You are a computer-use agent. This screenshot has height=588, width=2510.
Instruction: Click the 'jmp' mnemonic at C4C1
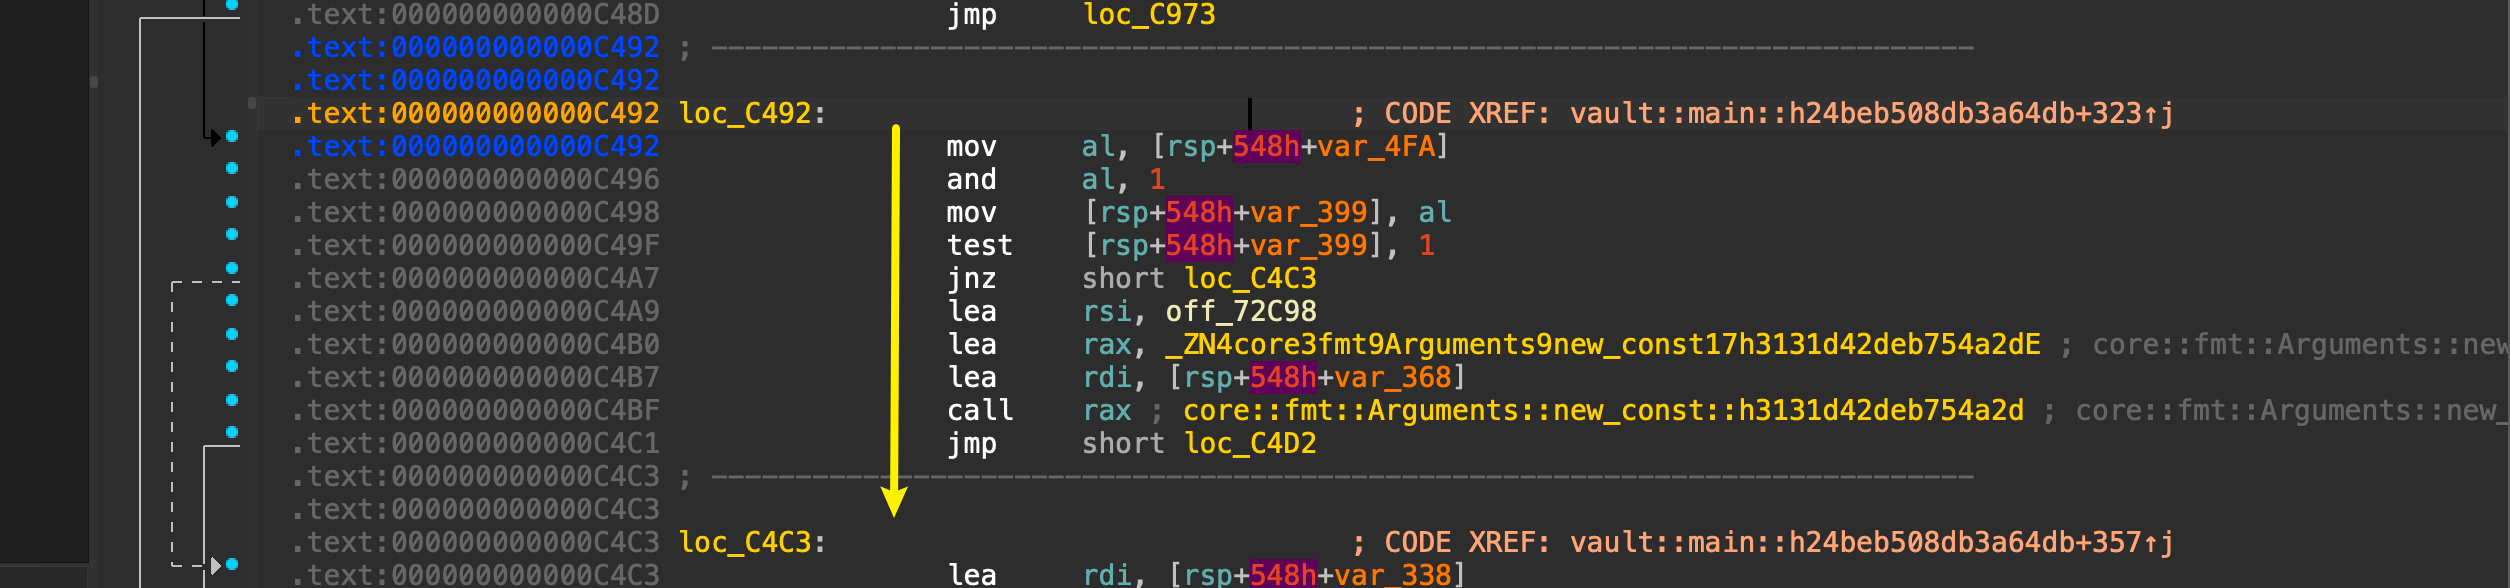(972, 443)
